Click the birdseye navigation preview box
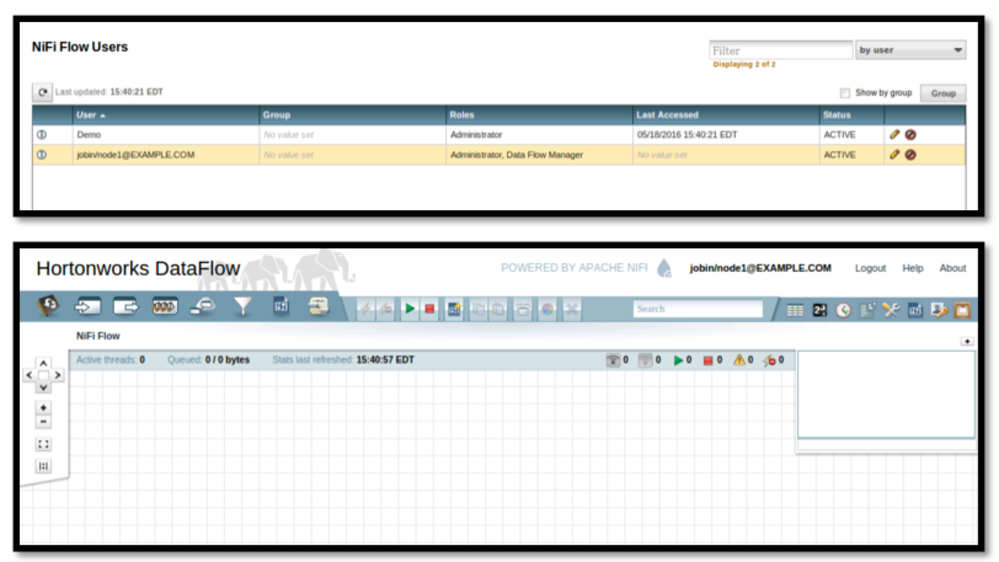The height and width of the screenshot is (562, 999). tap(886, 394)
